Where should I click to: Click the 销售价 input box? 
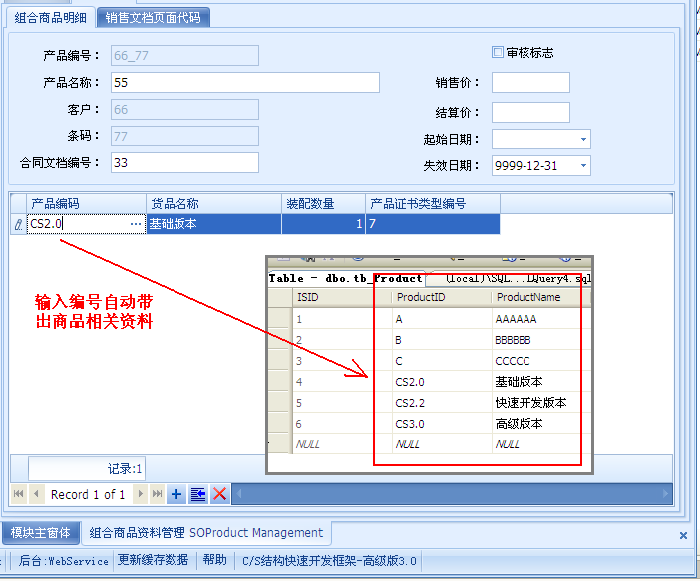(x=530, y=83)
